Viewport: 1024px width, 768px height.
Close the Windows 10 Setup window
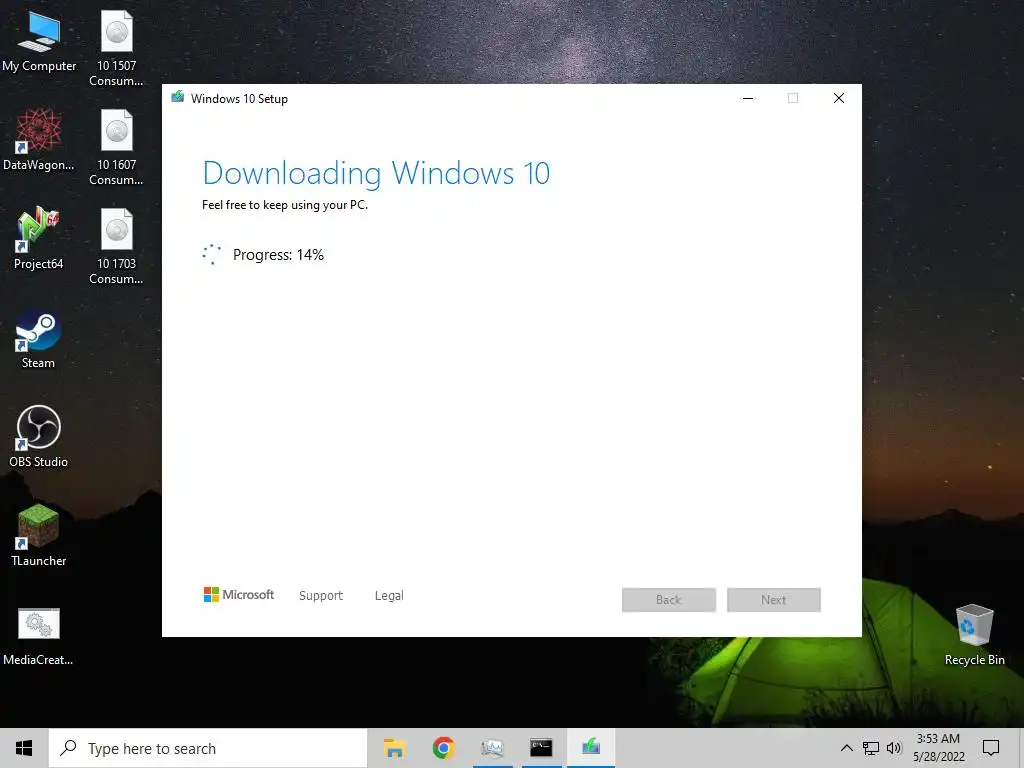(x=839, y=98)
